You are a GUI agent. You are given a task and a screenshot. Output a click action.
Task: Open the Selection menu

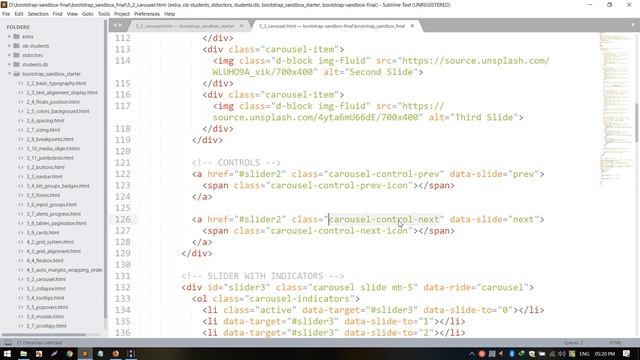tap(38, 14)
